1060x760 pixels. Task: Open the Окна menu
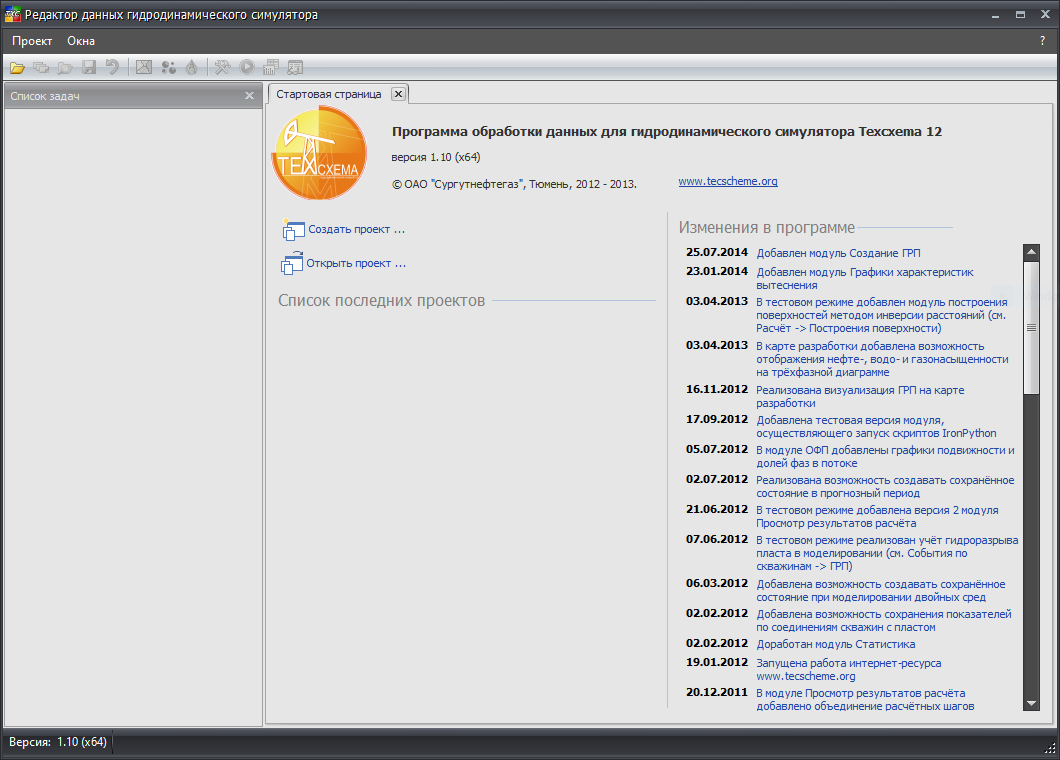(81, 41)
